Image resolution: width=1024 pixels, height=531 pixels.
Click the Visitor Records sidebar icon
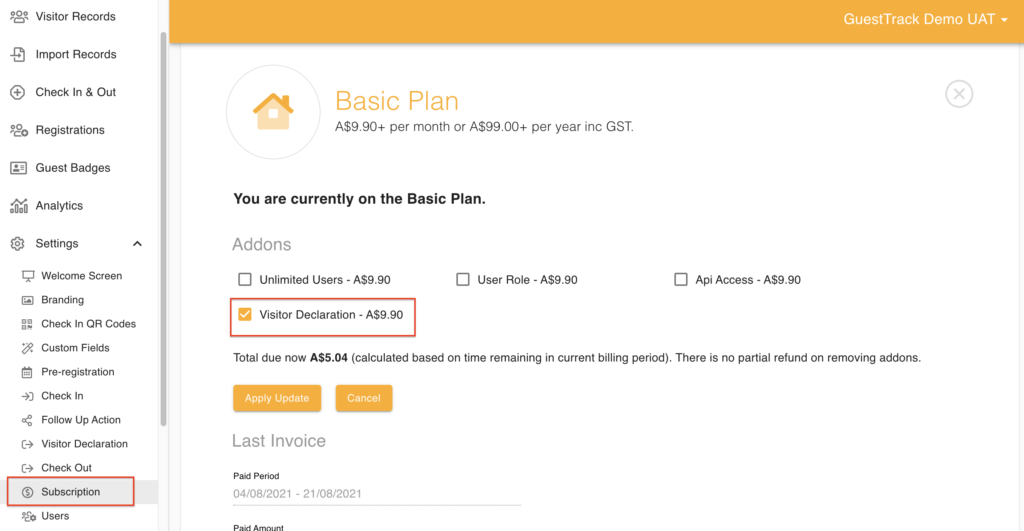(x=18, y=16)
